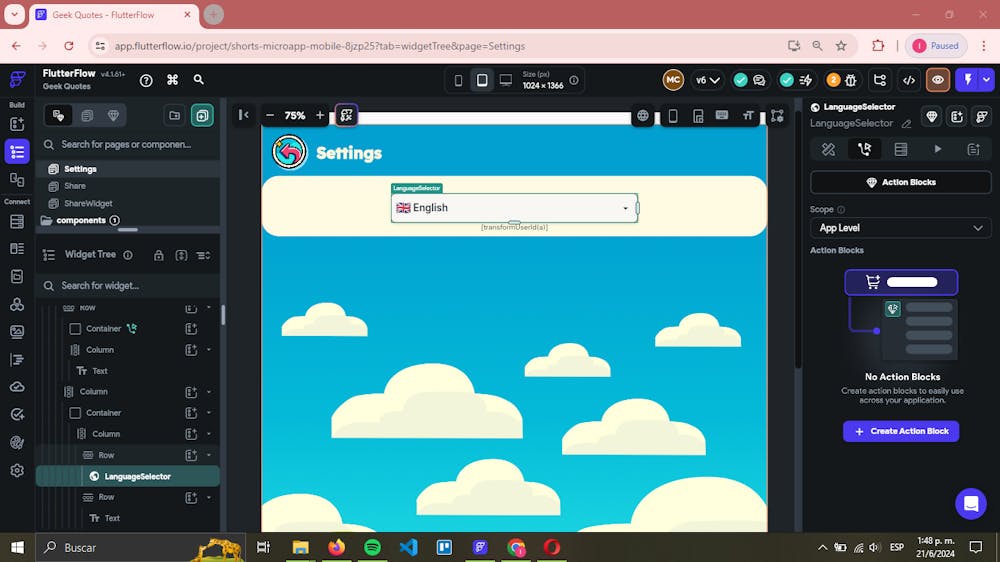Click the edit pencil next to LanguageSelector name

coord(906,124)
